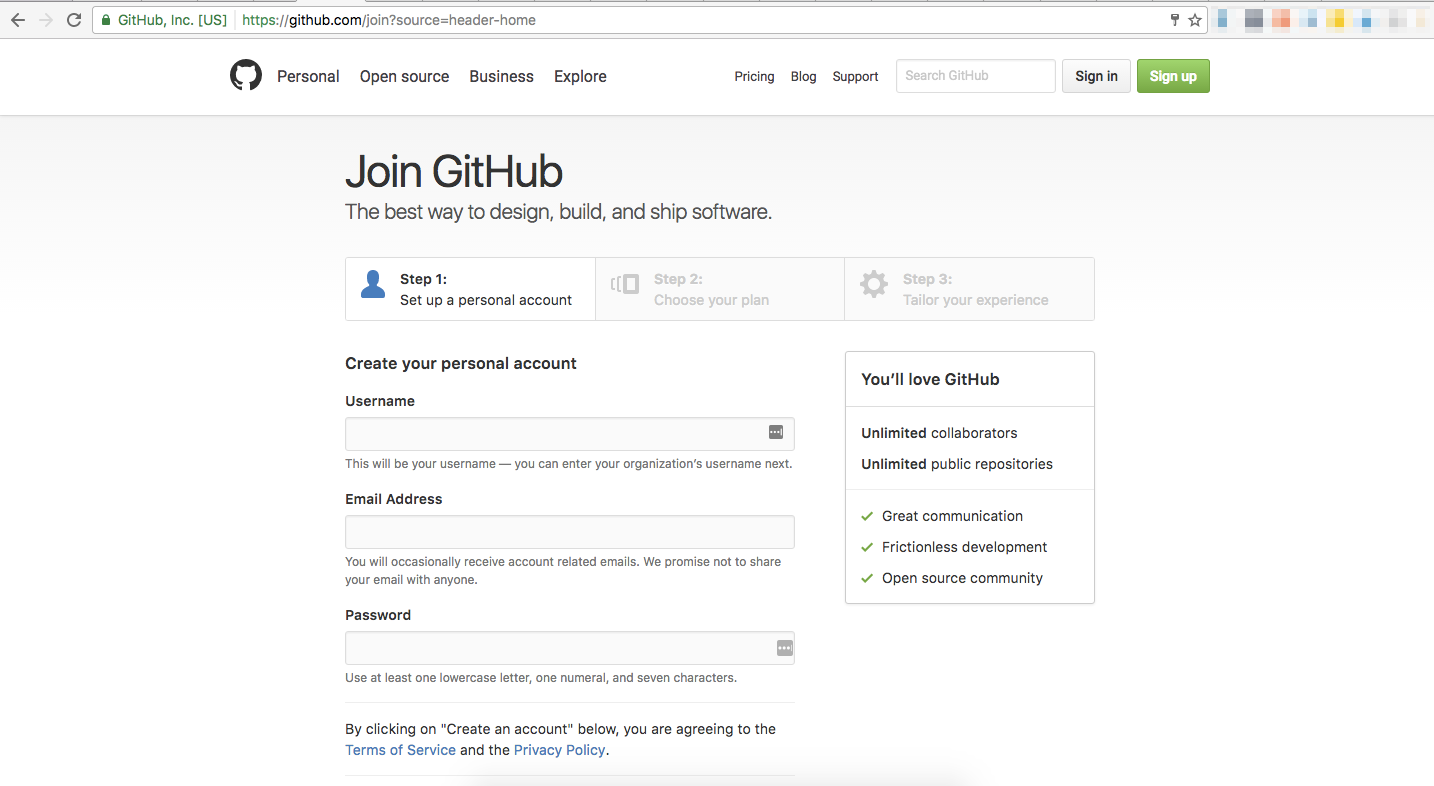
Task: Click the green padlock security icon
Action: click(106, 20)
